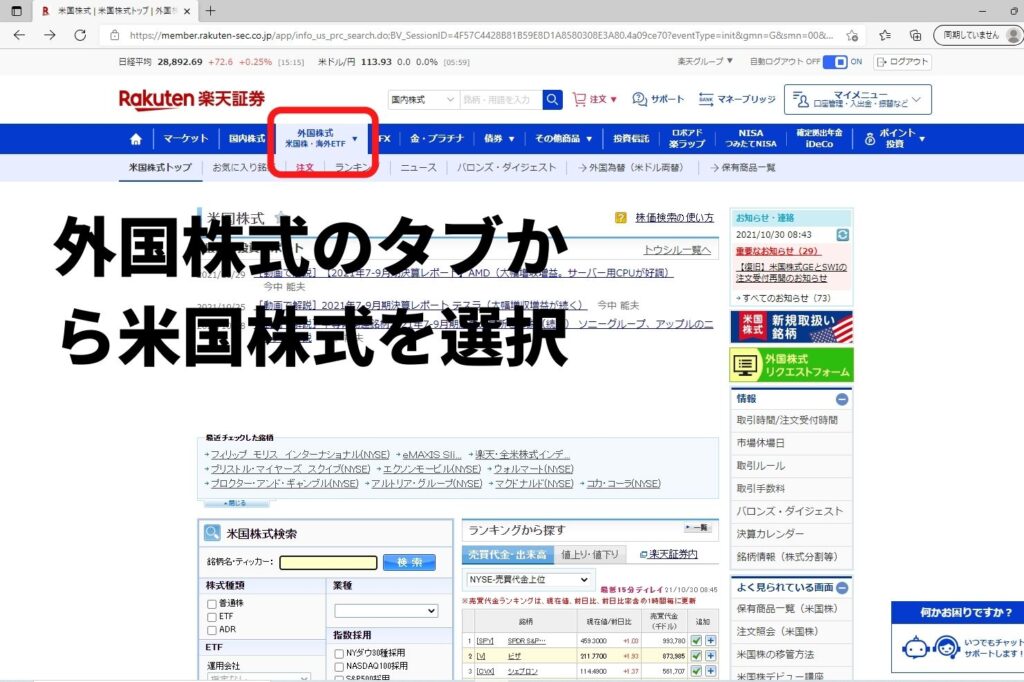Tick the ETF checkbox under 株式種類
This screenshot has height=682, width=1024.
[x=212, y=617]
